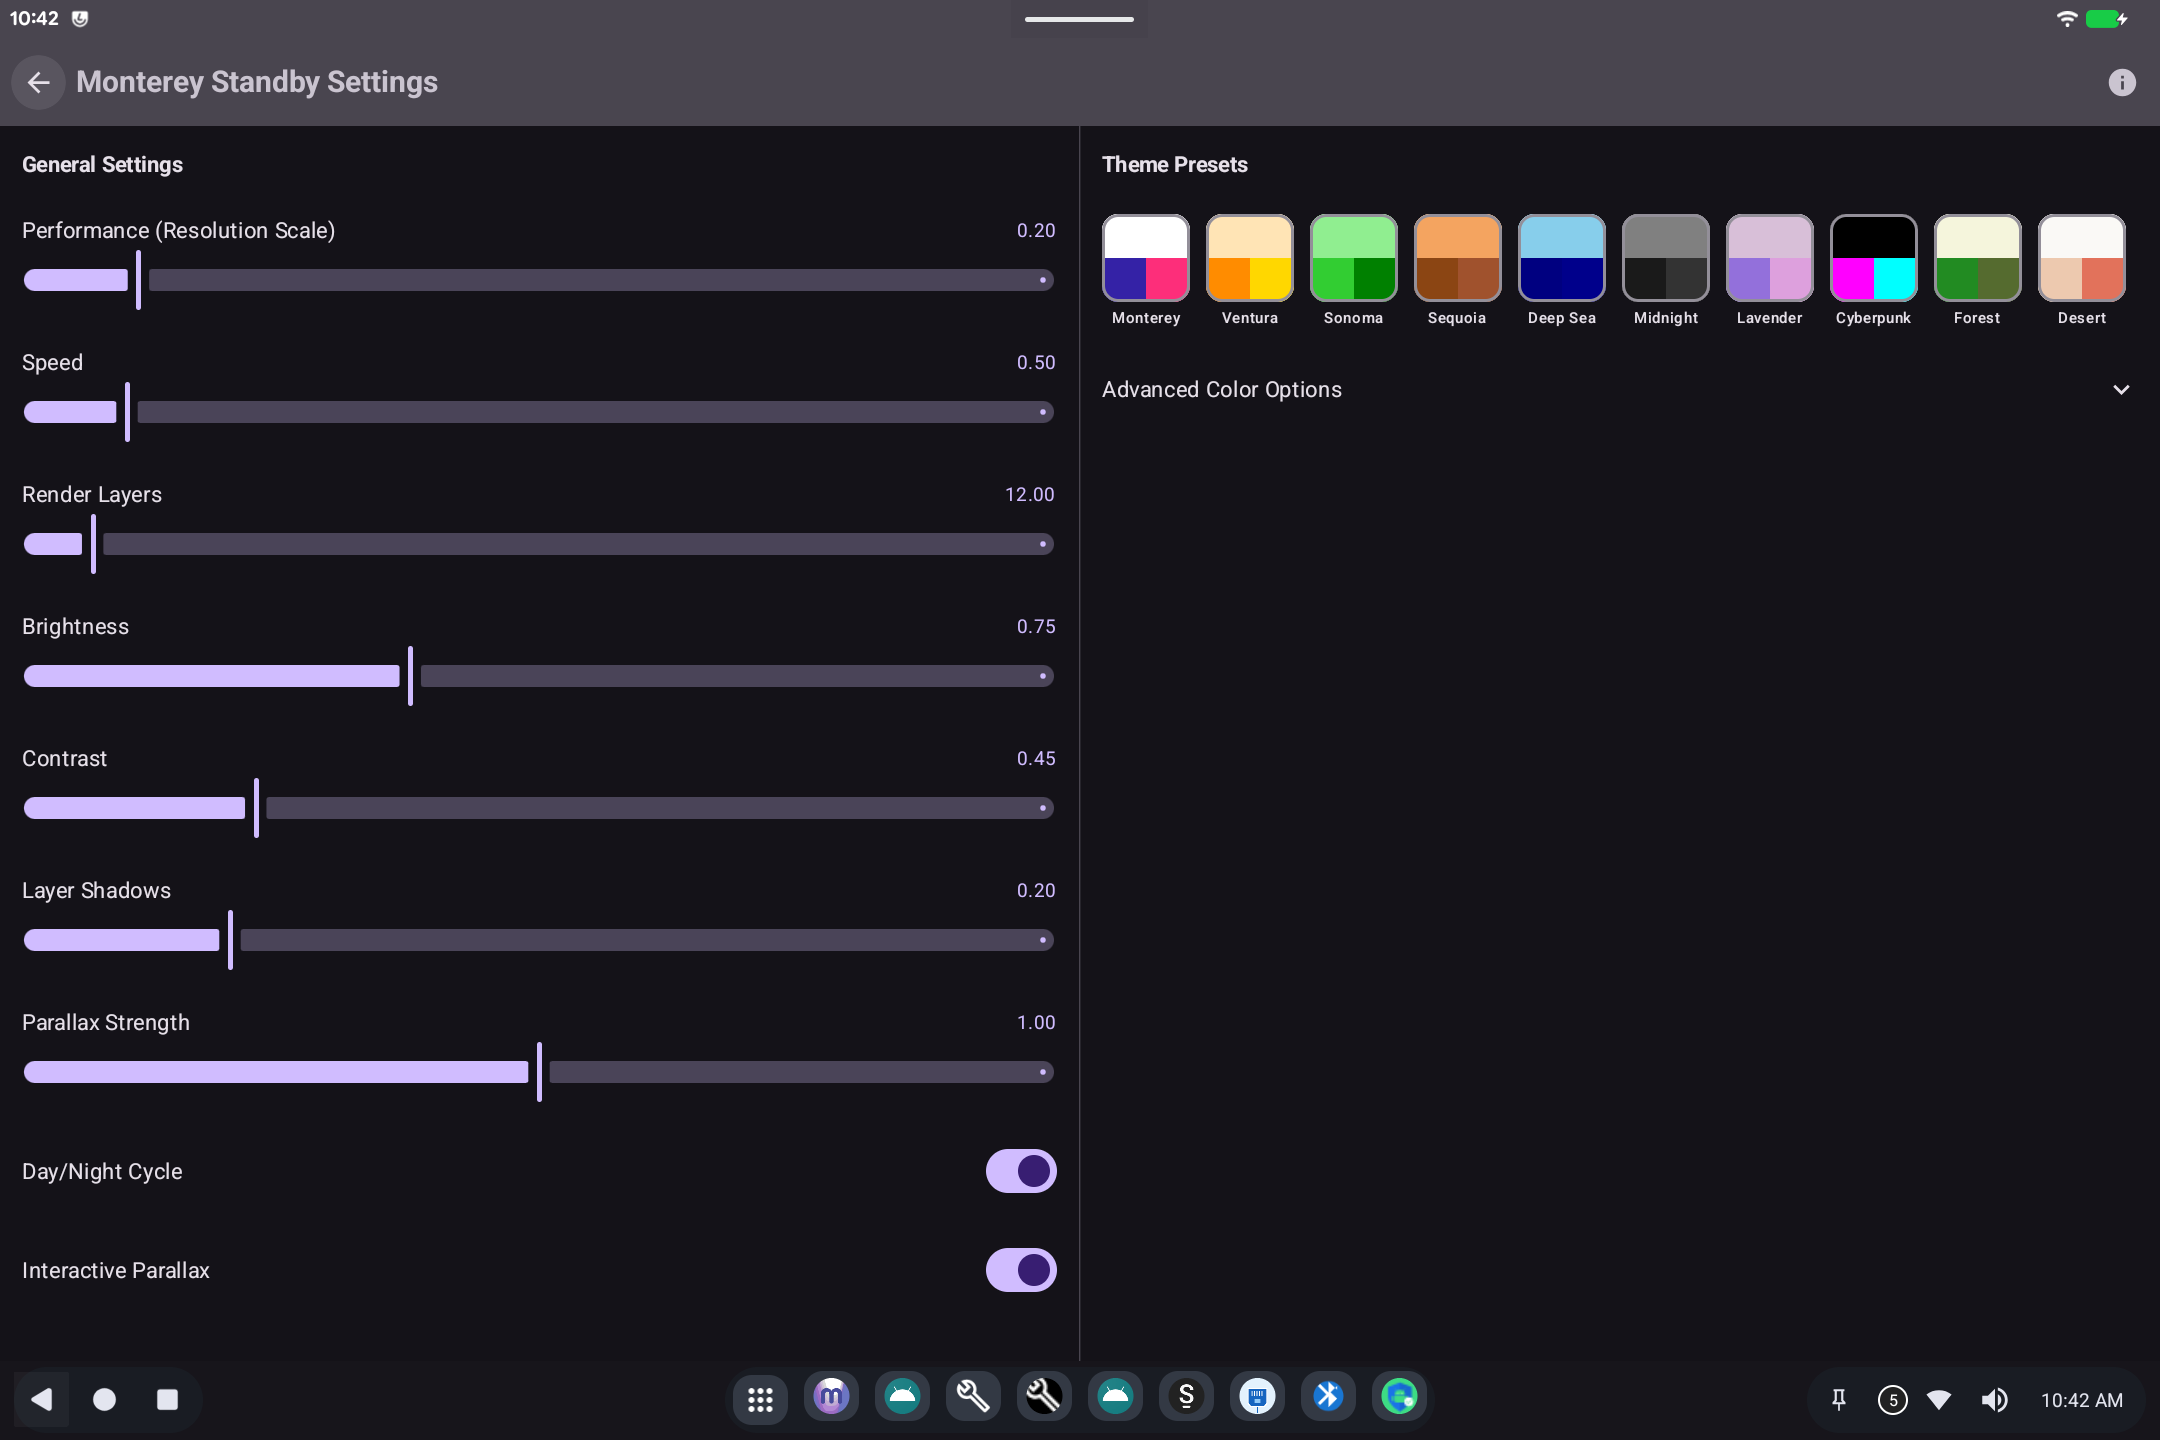Apply the Midnight theme preset
Image resolution: width=2160 pixels, height=1440 pixels.
[1666, 258]
